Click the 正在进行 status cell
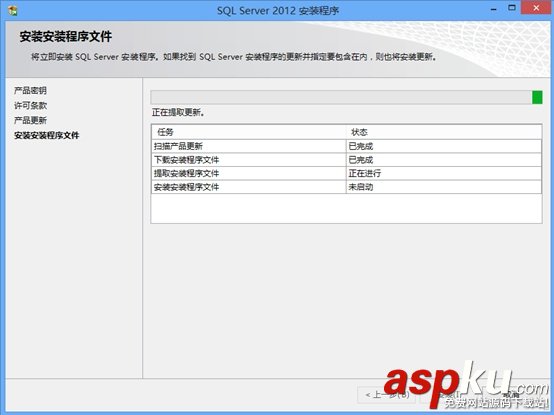Screen dimensions: 554x415 [444, 173]
